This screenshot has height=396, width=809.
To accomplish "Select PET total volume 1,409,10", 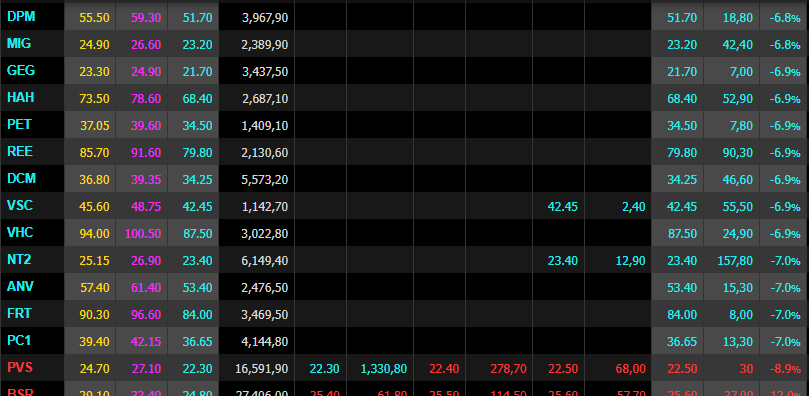I will tap(265, 126).
